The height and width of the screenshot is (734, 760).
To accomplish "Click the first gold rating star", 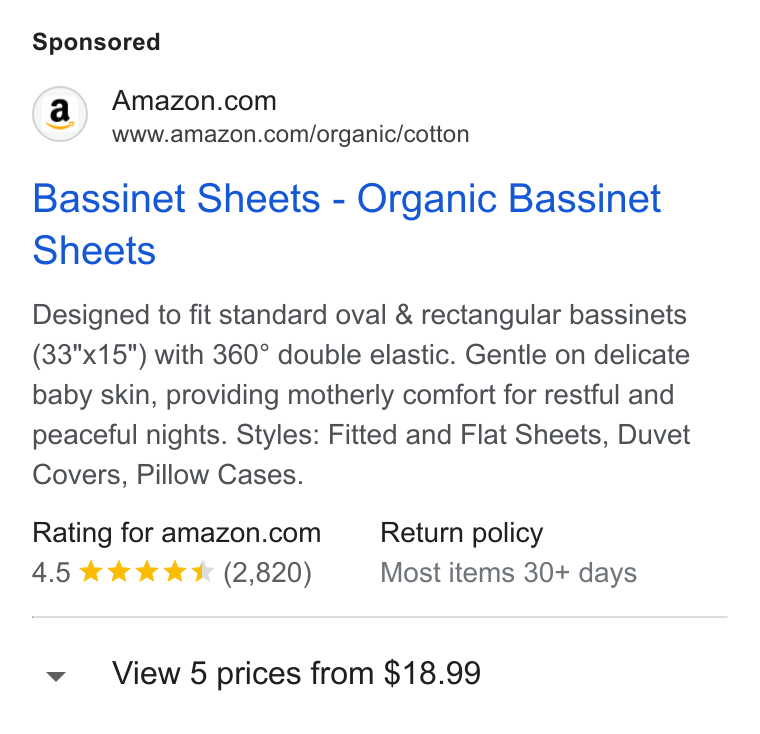I will click(x=91, y=572).
